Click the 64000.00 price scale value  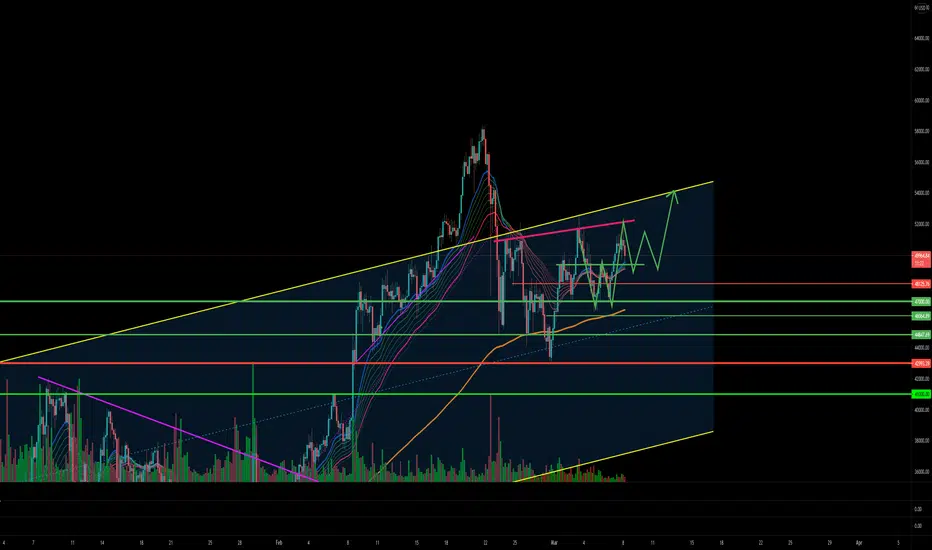tap(921, 39)
